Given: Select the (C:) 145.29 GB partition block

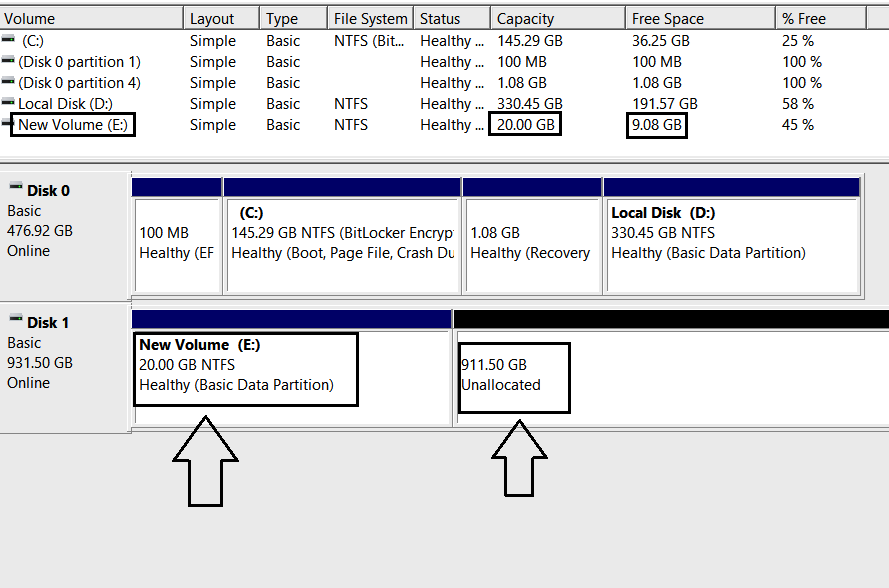Looking at the screenshot, I should pyautogui.click(x=342, y=236).
